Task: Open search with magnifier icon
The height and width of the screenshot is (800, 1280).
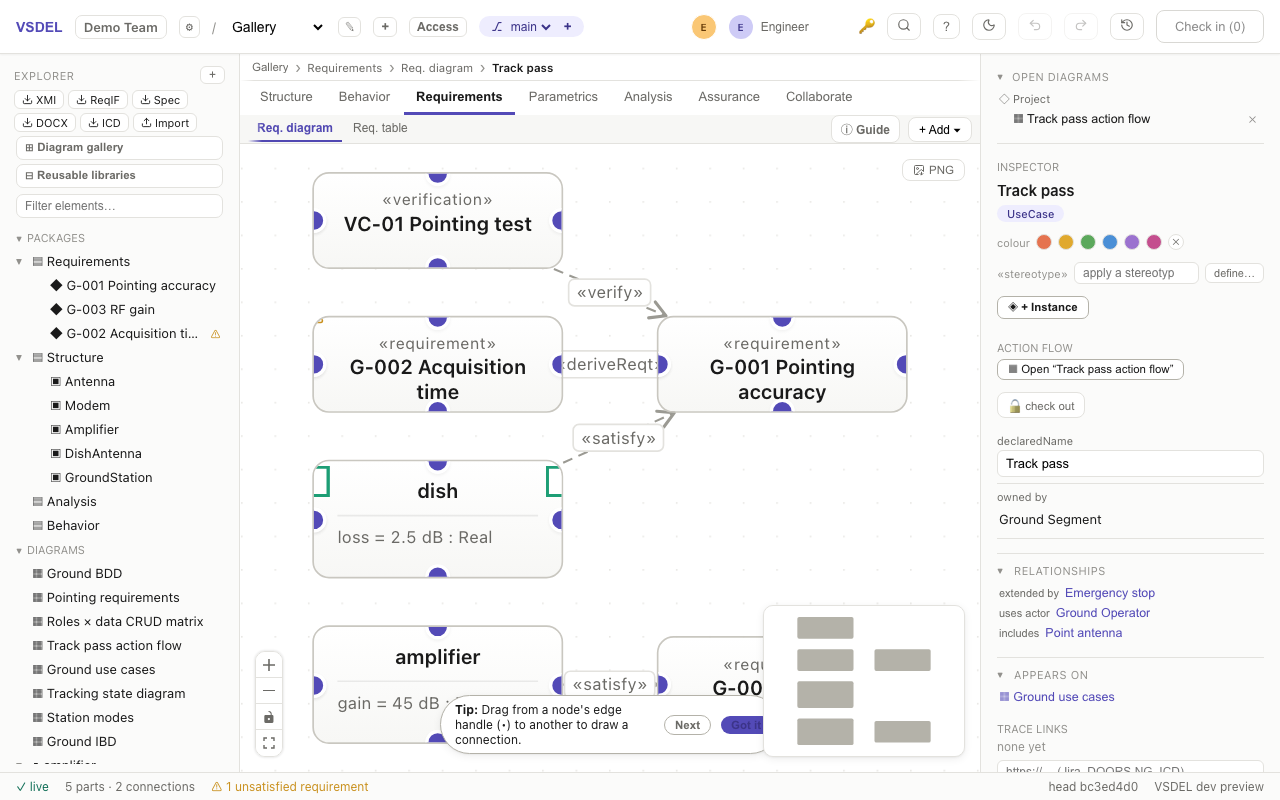Action: coord(904,26)
